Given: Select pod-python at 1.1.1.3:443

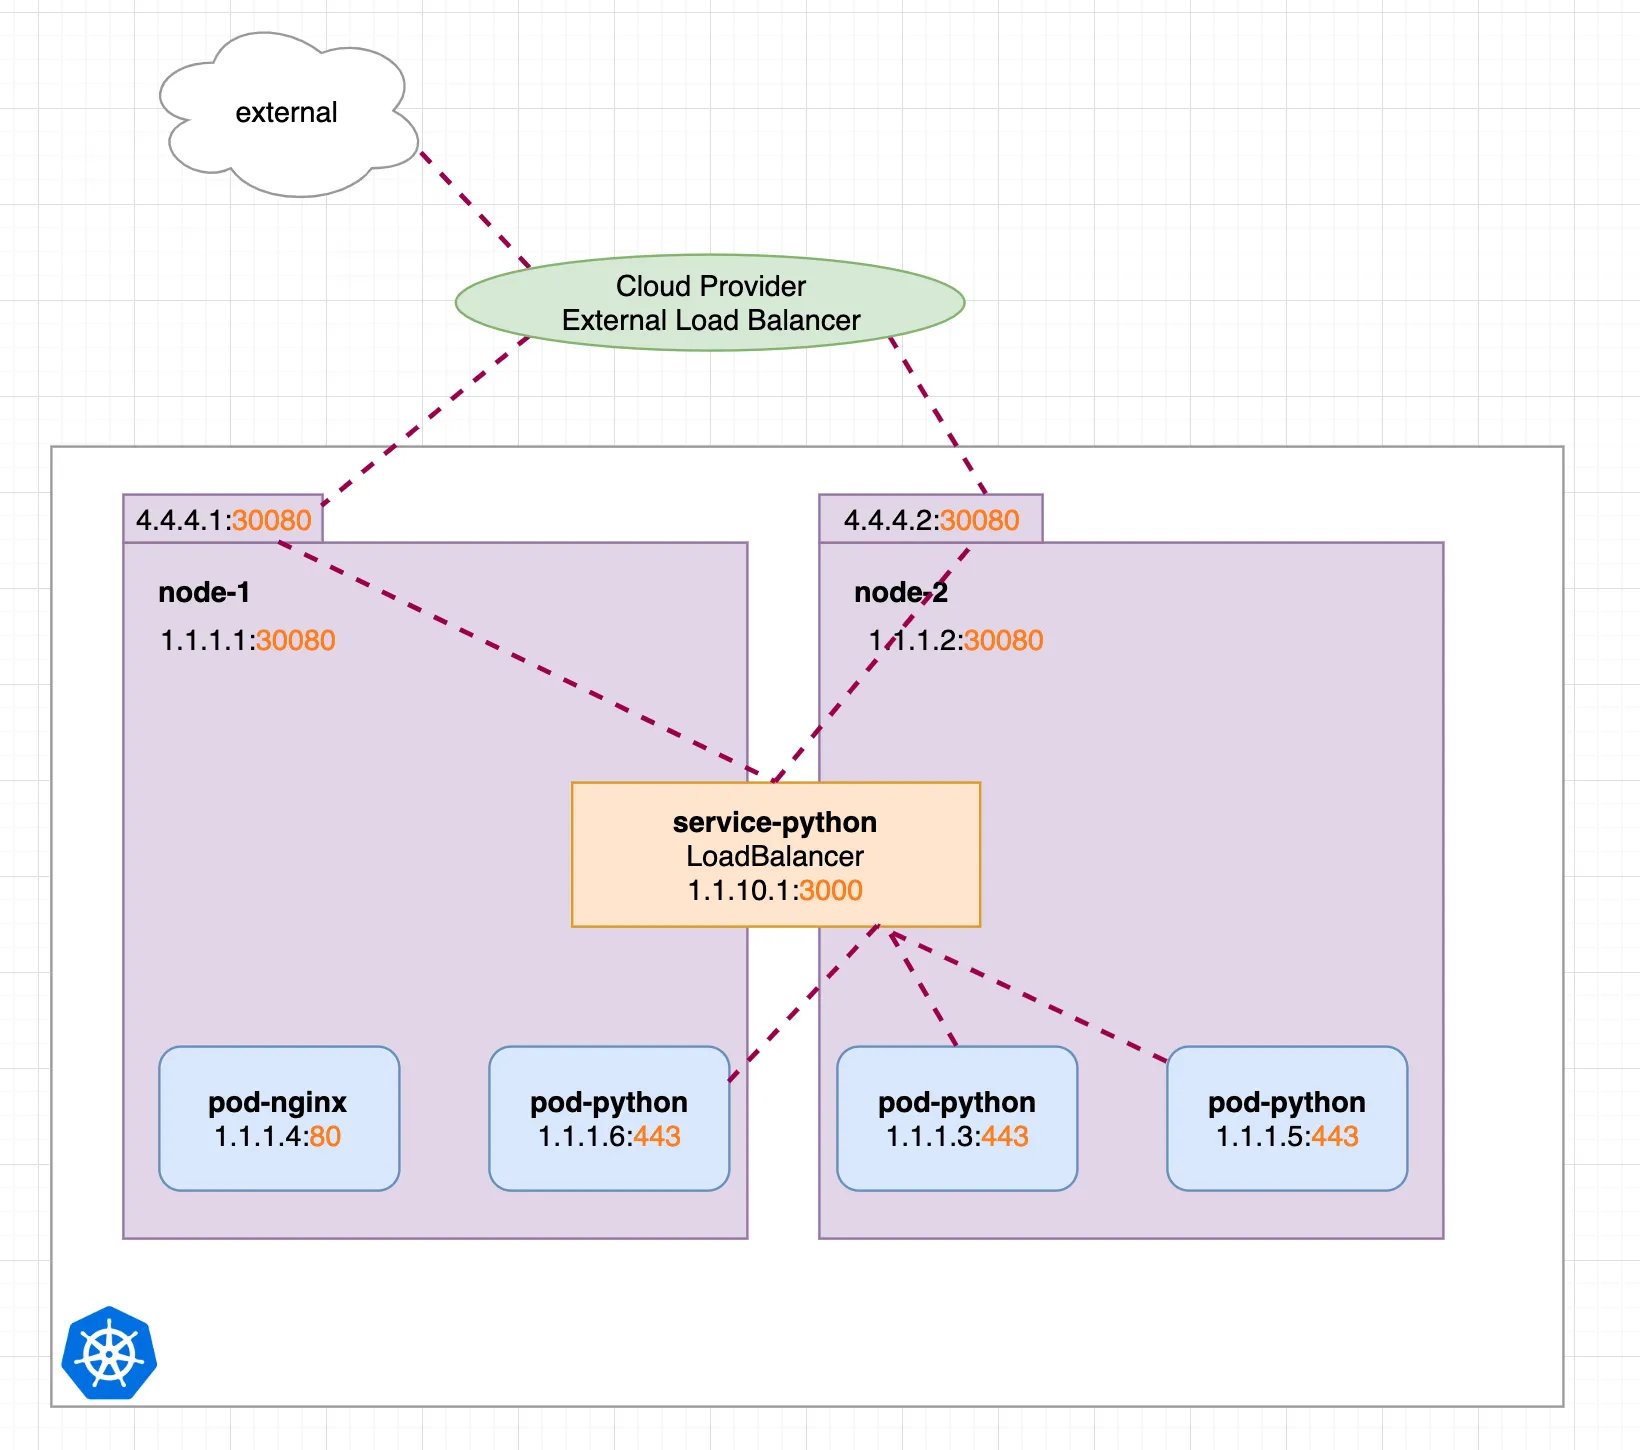Looking at the screenshot, I should tap(957, 1119).
